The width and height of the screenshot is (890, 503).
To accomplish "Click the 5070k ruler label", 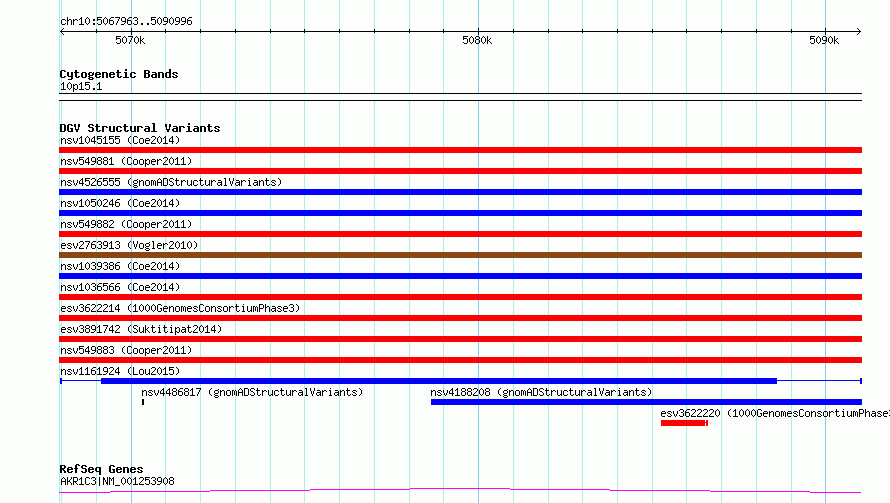I will [x=130, y=40].
